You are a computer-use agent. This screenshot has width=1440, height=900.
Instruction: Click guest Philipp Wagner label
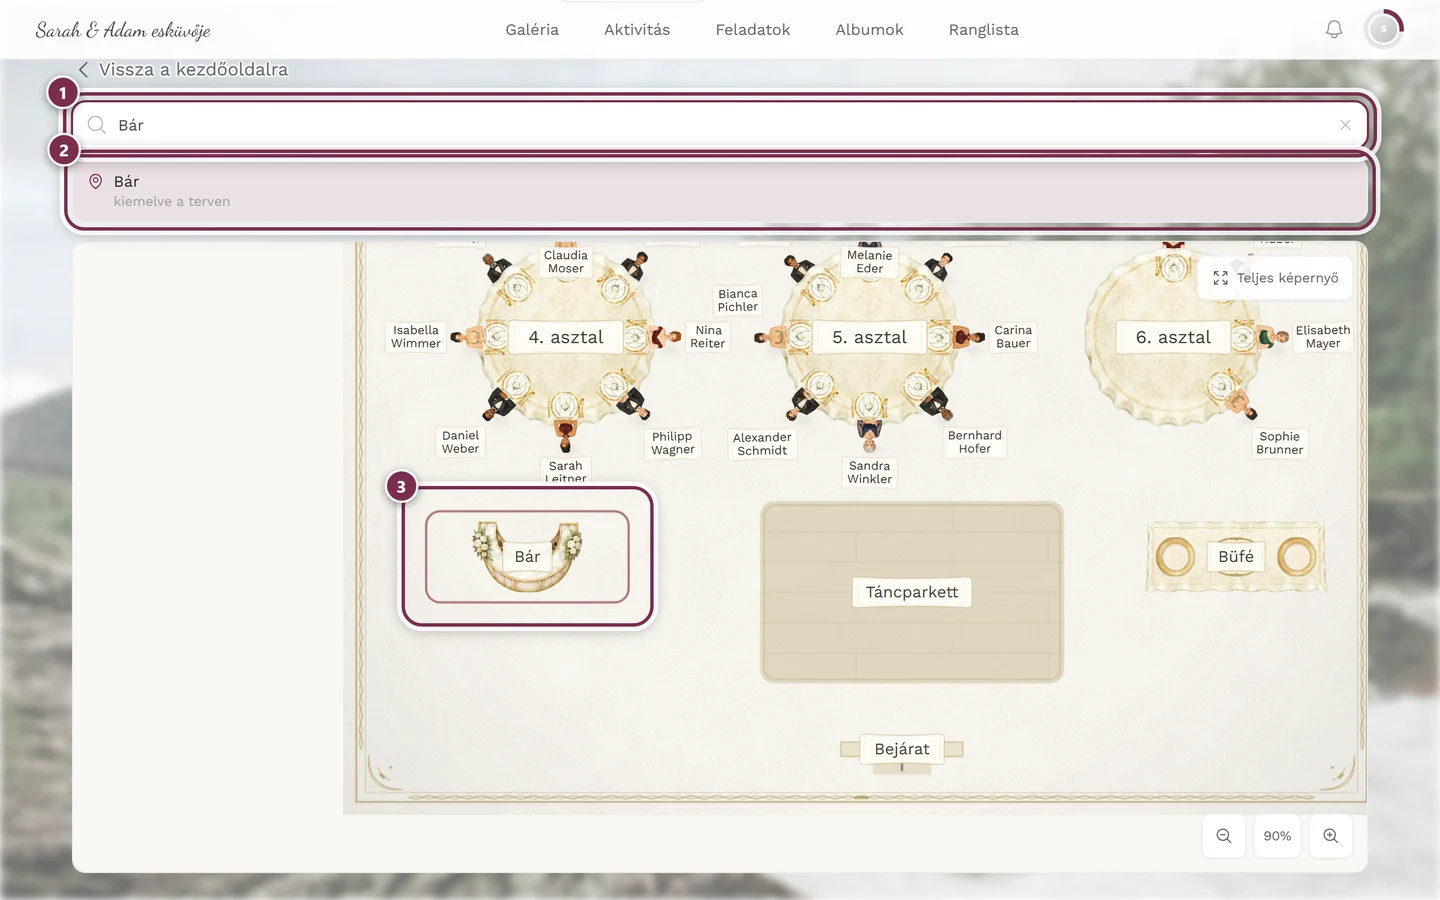click(x=673, y=443)
